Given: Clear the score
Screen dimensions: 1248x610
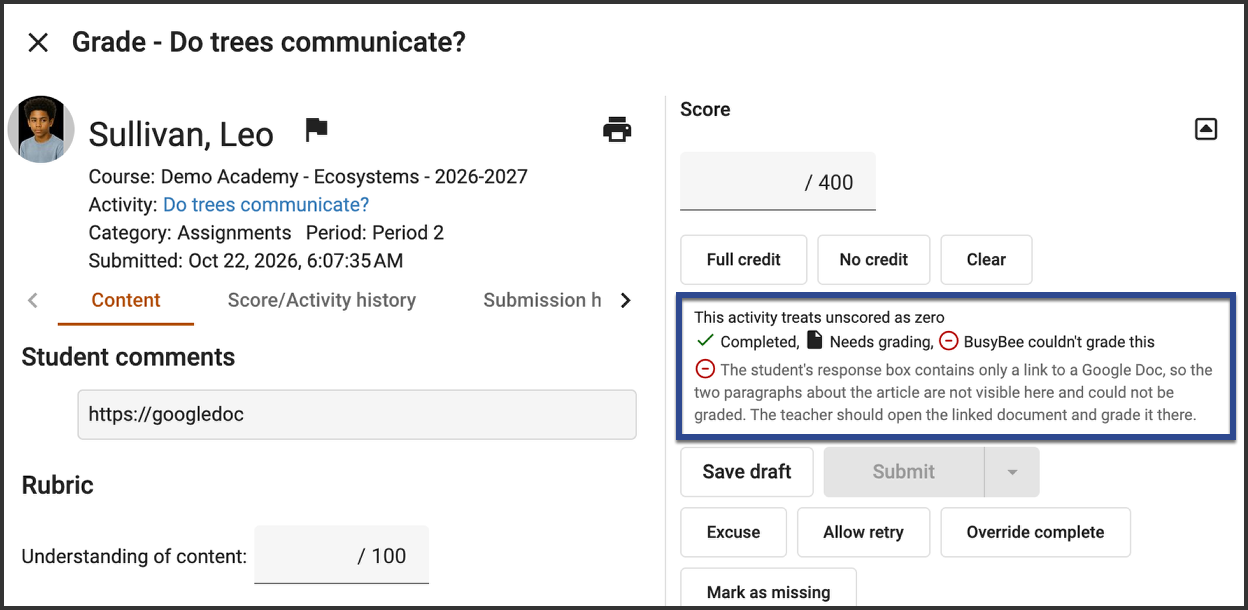Looking at the screenshot, I should click(986, 260).
